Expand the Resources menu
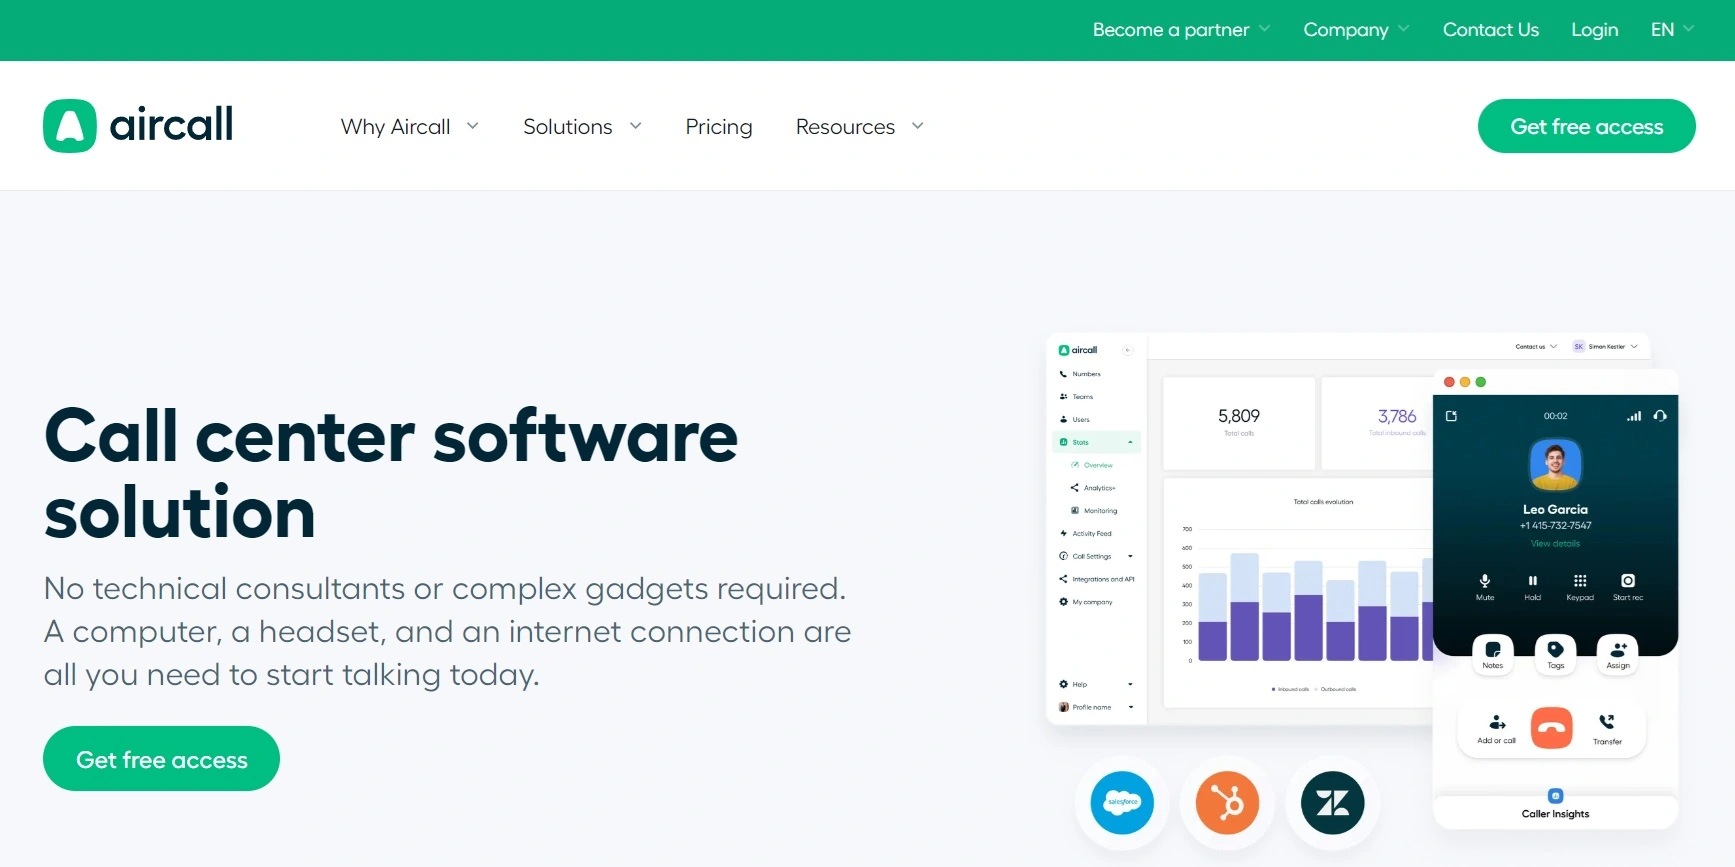1735x867 pixels. pyautogui.click(x=859, y=127)
